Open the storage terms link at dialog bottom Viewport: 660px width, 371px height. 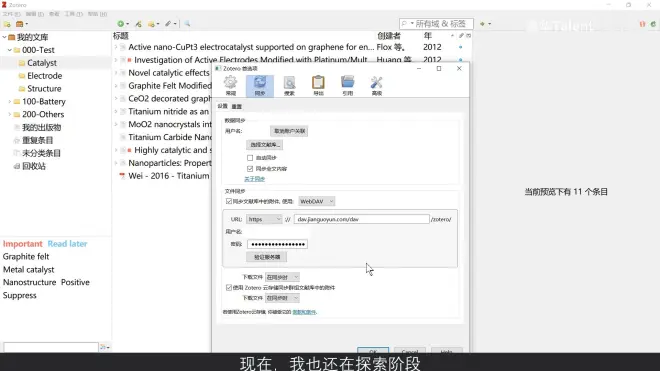pyautogui.click(x=304, y=312)
